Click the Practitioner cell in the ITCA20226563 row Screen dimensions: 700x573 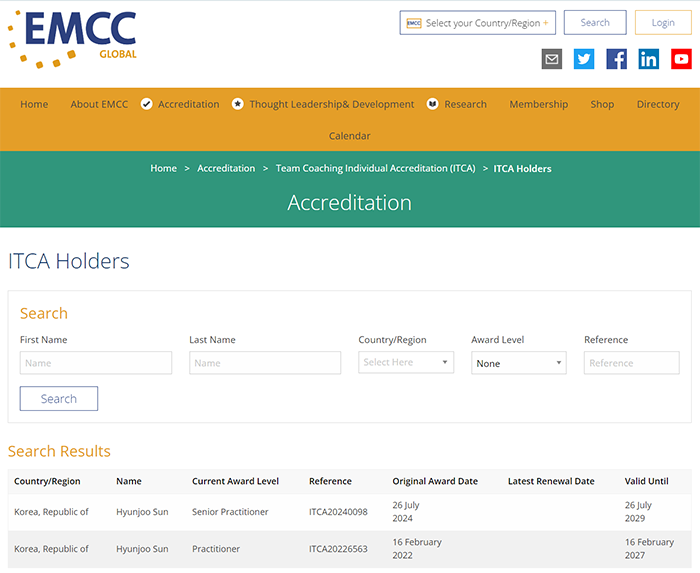(216, 549)
